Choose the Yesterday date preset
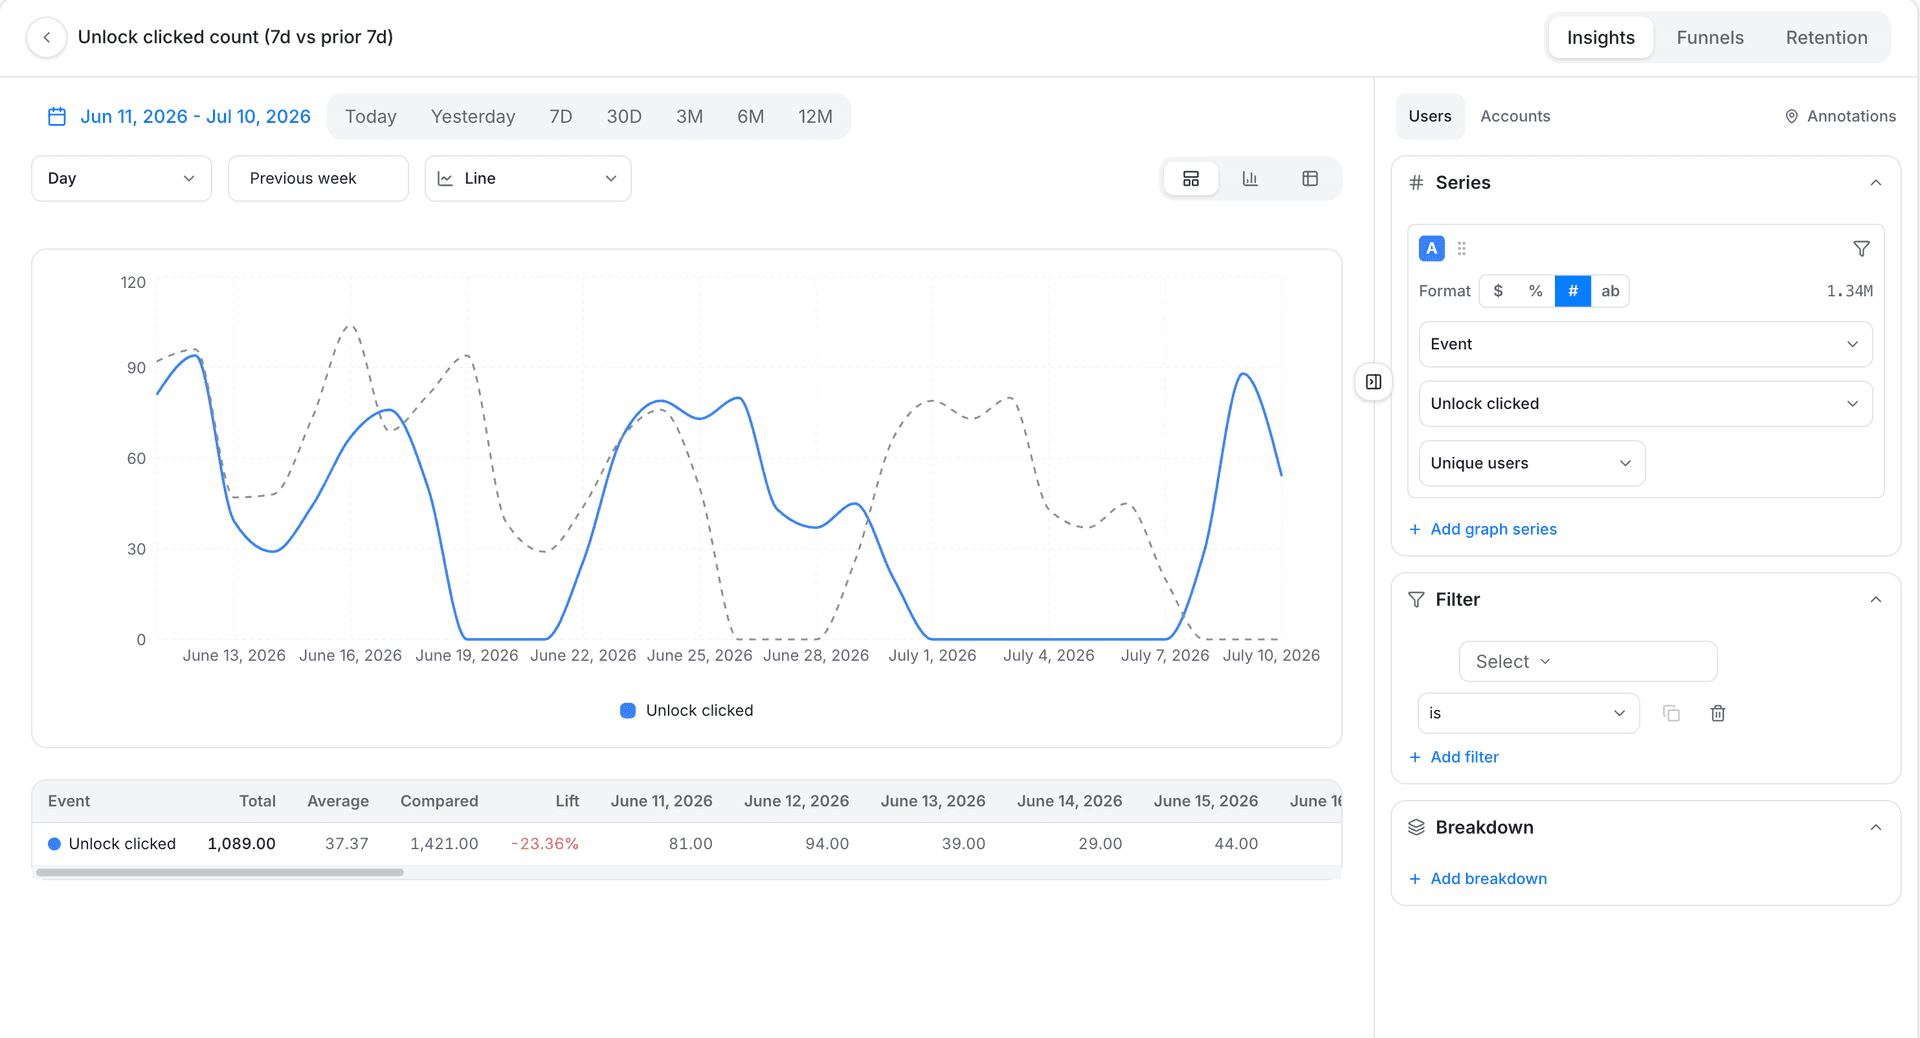Screen dimensions: 1920x1038 pos(473,117)
